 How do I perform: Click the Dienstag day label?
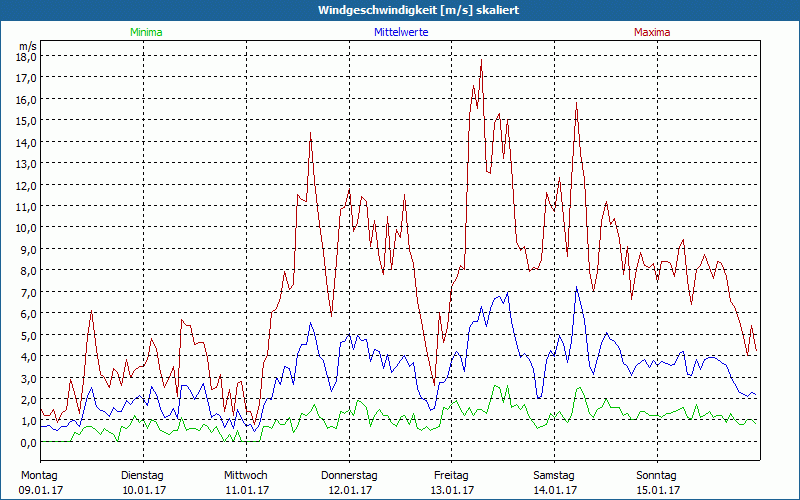[x=142, y=476]
